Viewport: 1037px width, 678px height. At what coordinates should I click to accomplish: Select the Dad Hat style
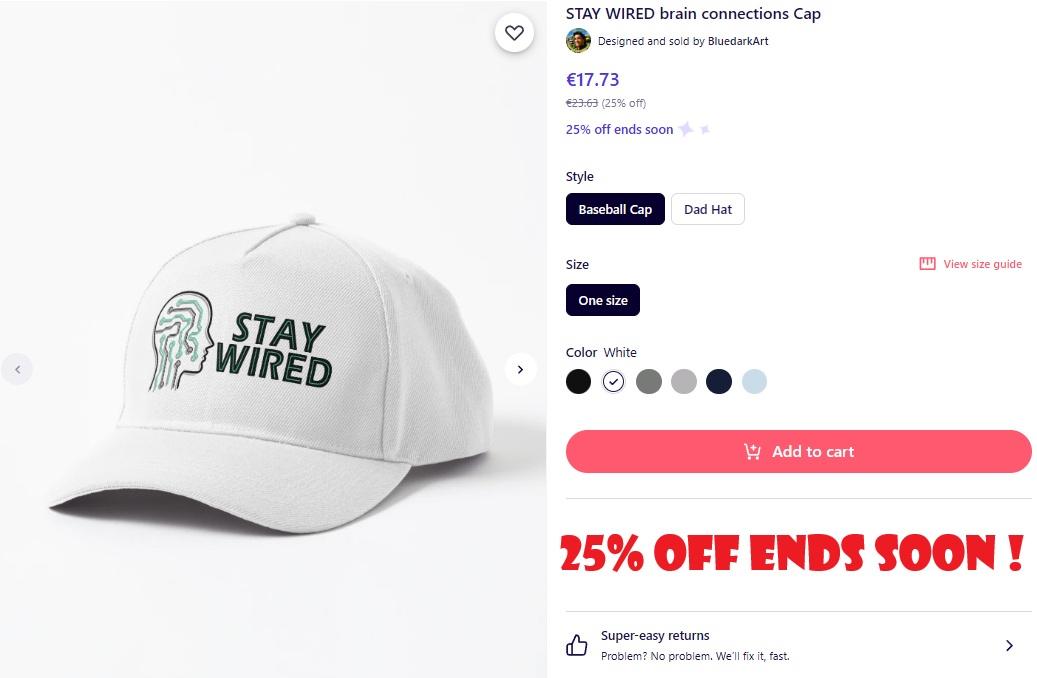click(708, 209)
